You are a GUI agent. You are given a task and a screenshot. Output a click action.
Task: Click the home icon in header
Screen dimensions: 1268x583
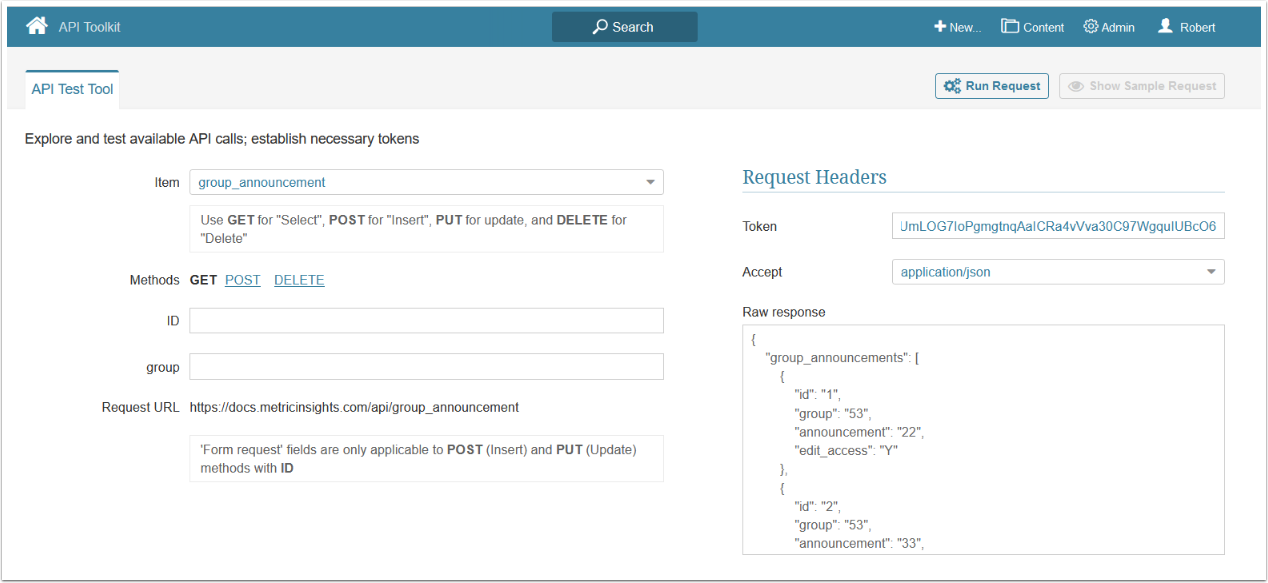coord(37,26)
